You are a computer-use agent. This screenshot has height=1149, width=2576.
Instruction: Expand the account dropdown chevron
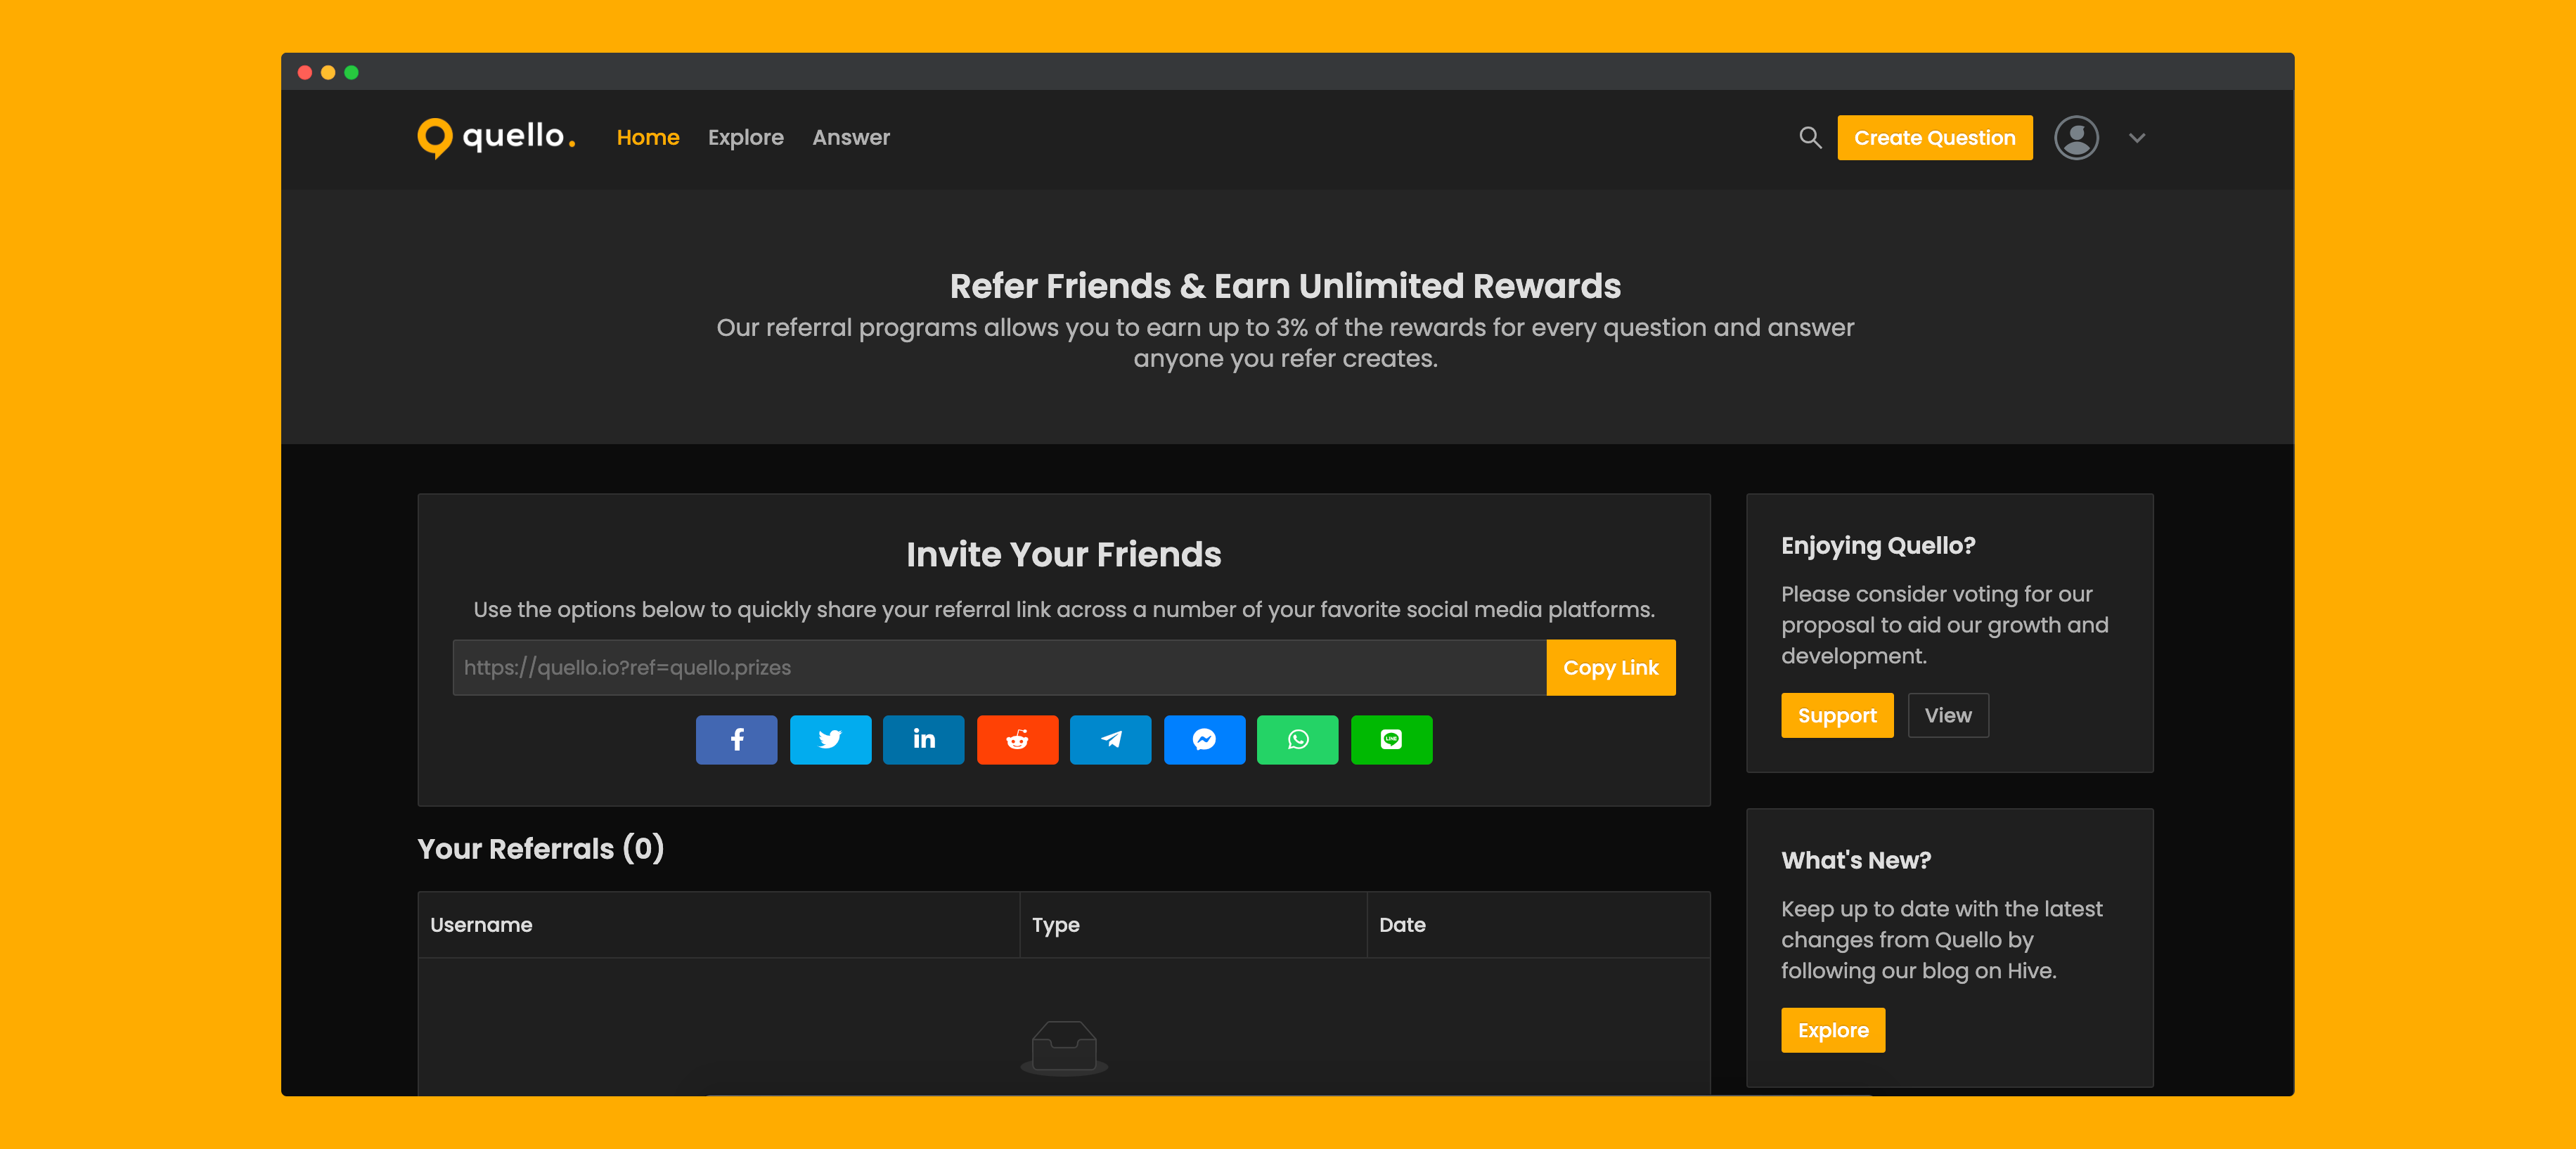click(2137, 138)
